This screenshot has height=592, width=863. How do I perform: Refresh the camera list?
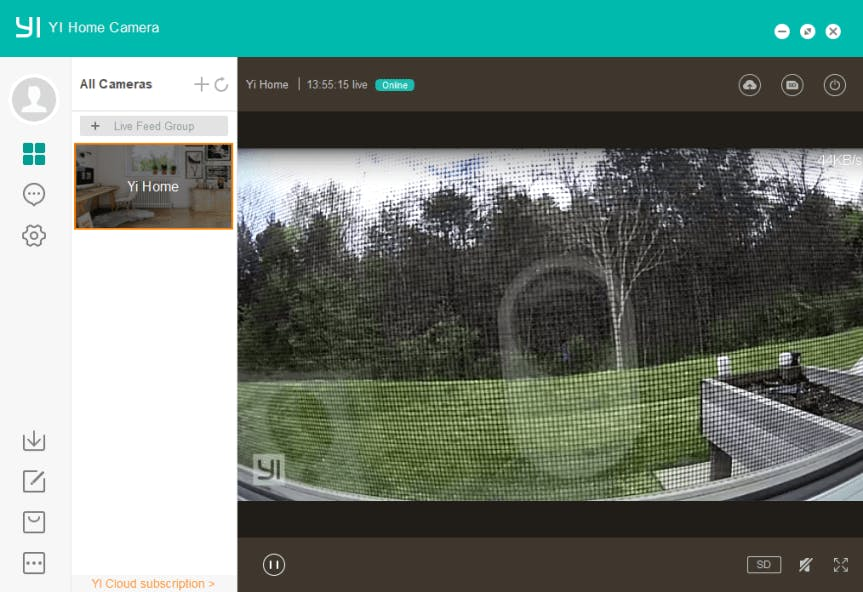[x=221, y=84]
